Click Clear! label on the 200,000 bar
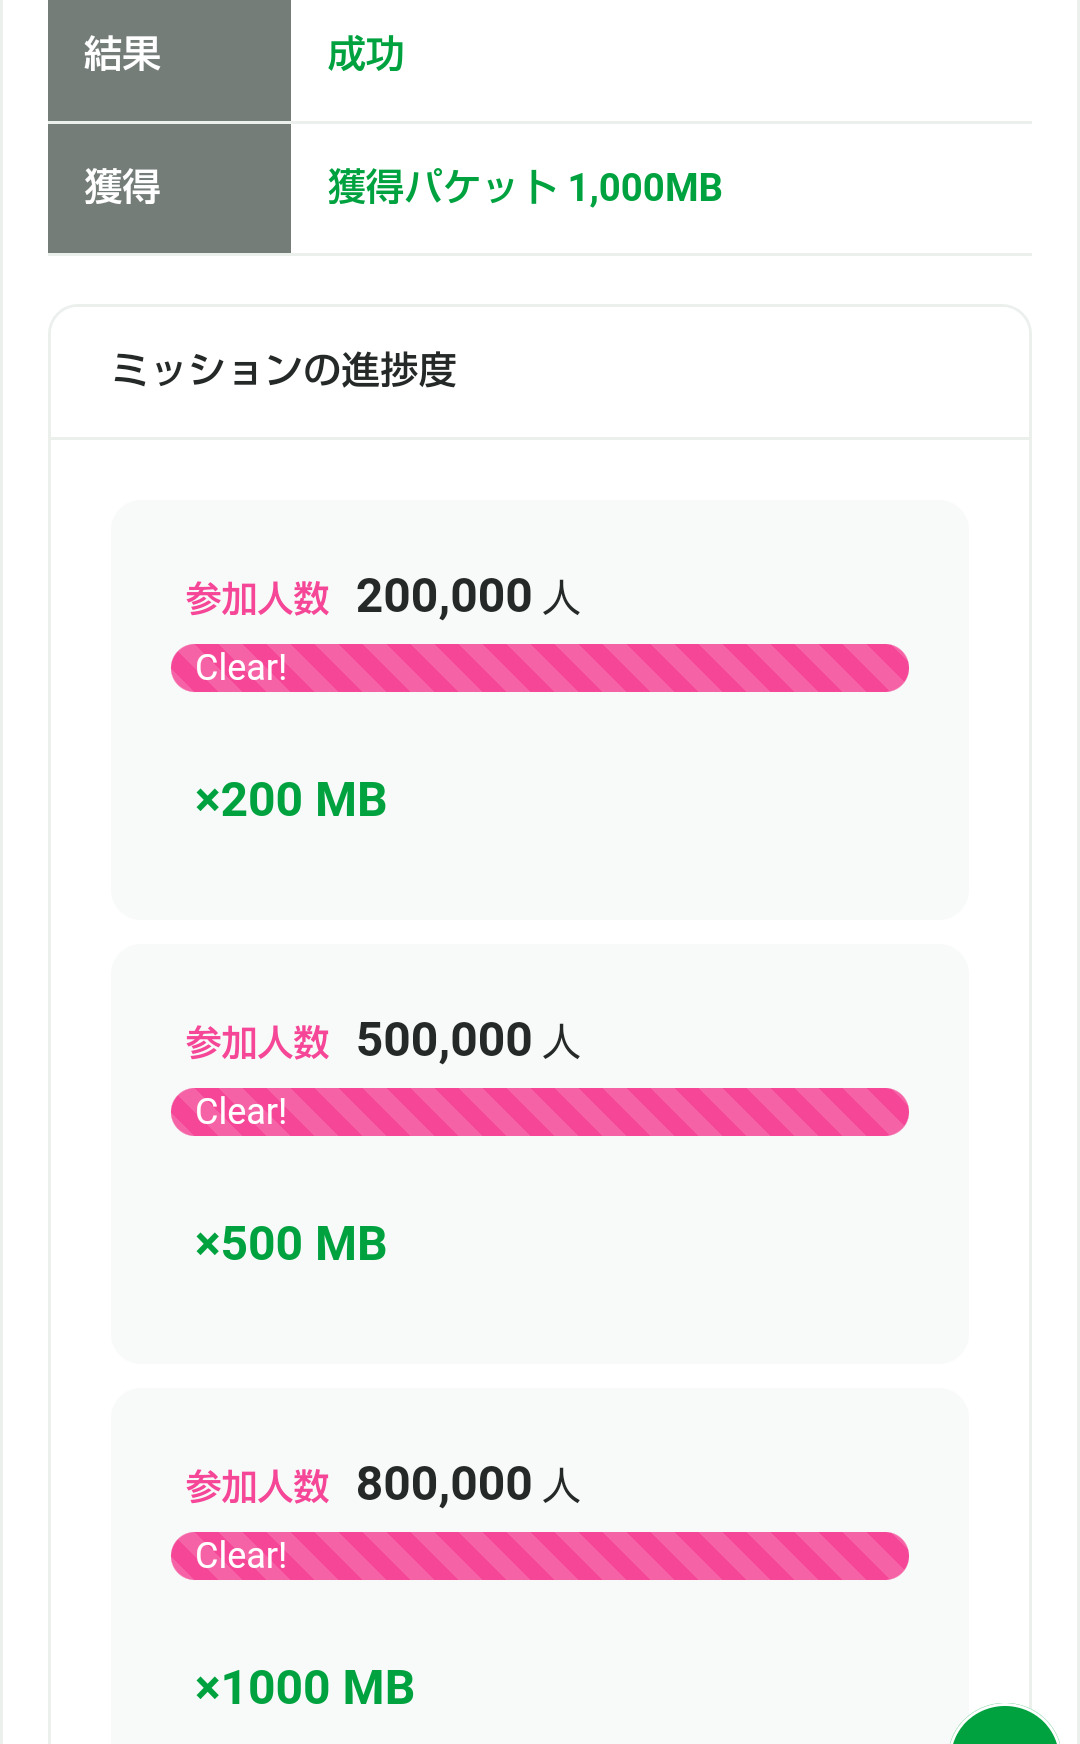The height and width of the screenshot is (1744, 1080). (x=241, y=668)
